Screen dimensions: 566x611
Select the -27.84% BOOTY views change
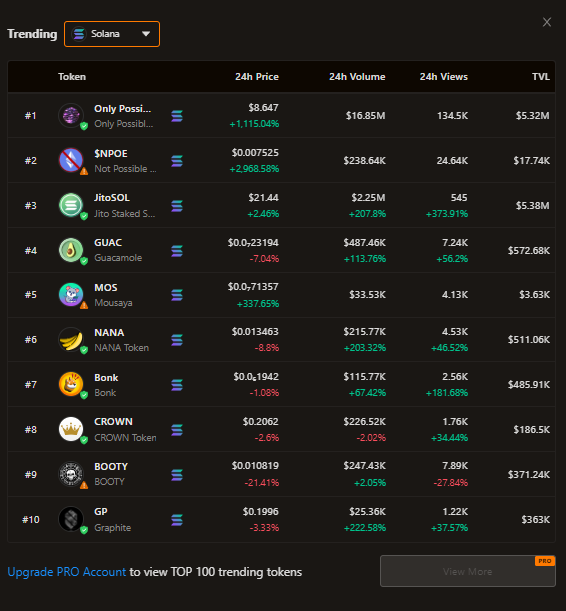(451, 483)
